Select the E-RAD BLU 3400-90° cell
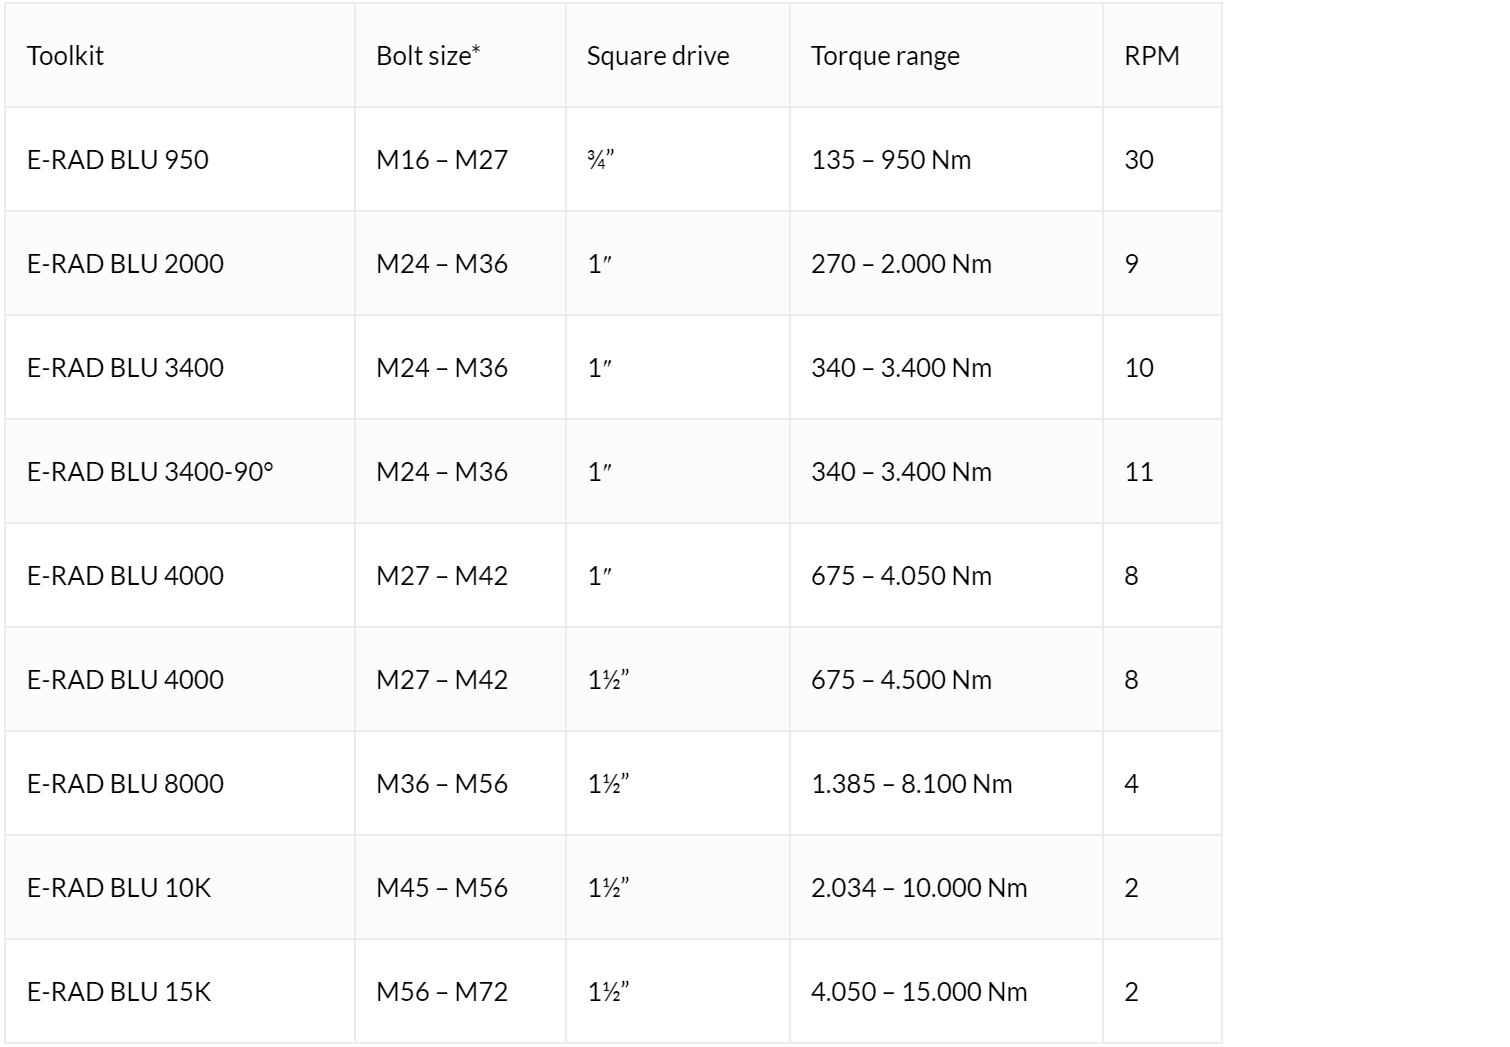 pyautogui.click(x=150, y=471)
